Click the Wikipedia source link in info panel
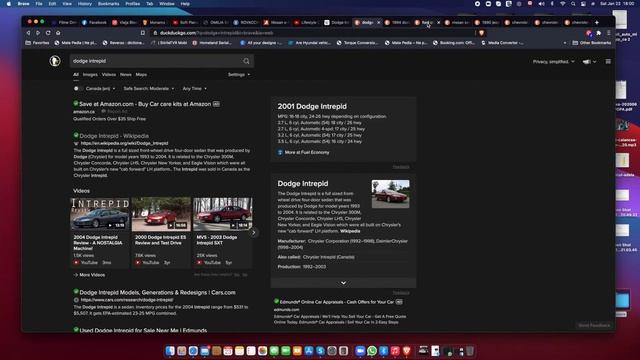The width and height of the screenshot is (640, 360). coord(350,231)
